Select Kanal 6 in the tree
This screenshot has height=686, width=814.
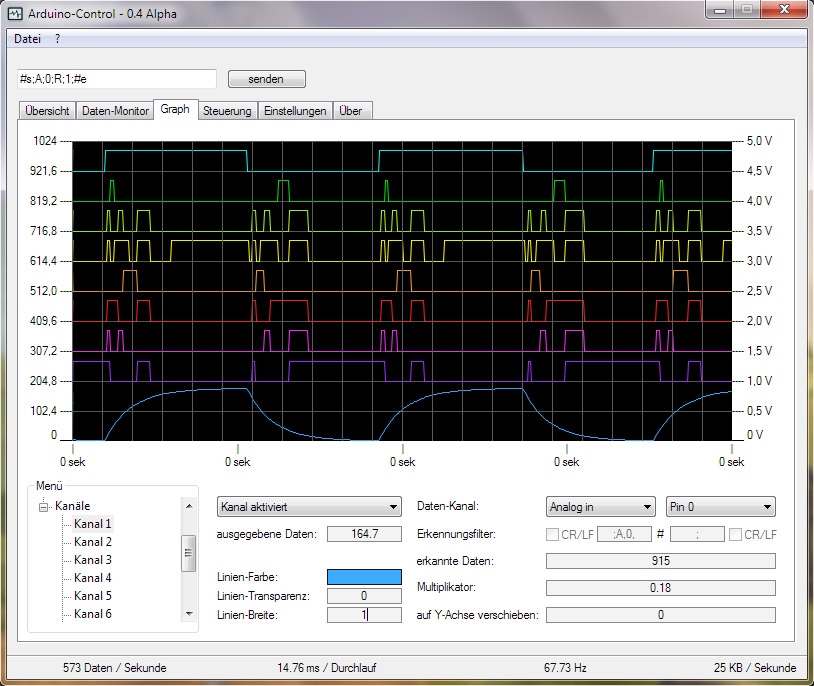coord(92,614)
